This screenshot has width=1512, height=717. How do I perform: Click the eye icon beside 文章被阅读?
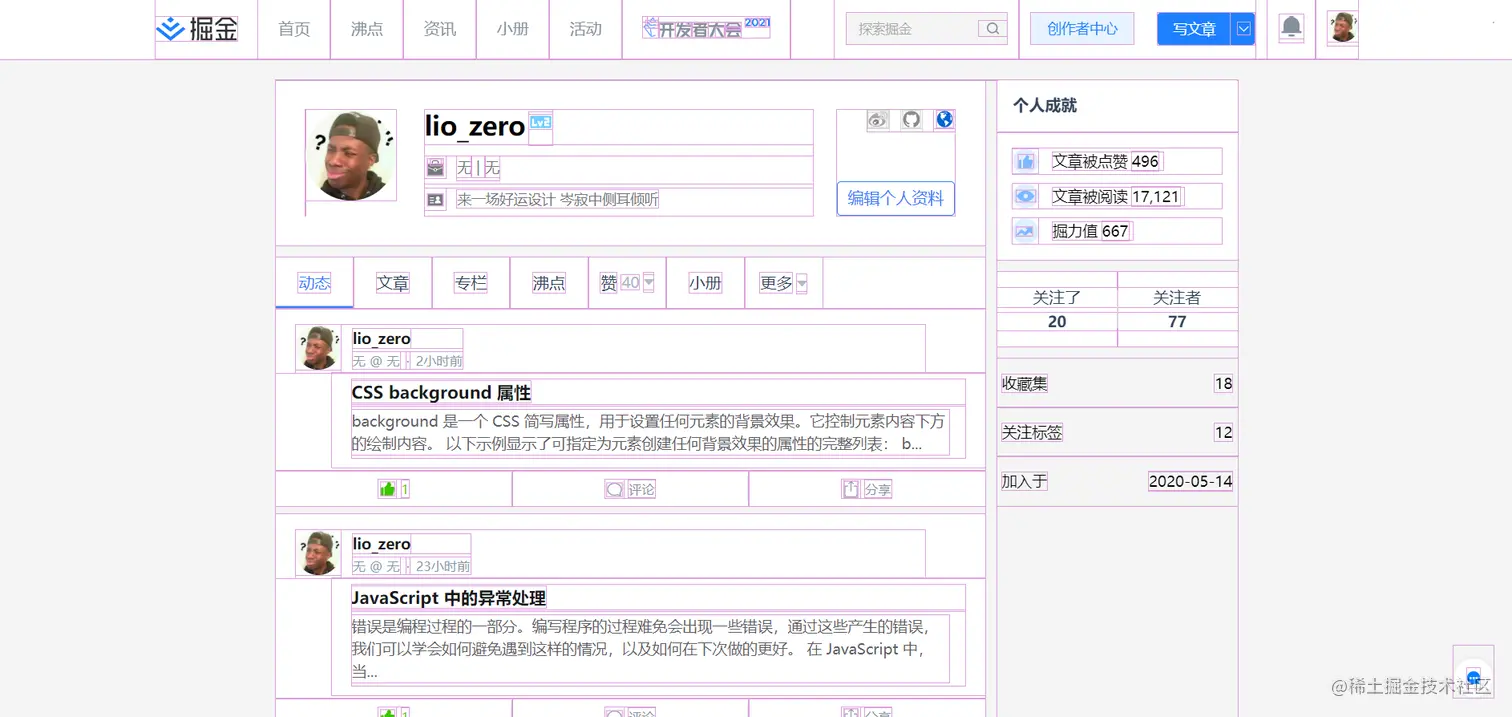pyautogui.click(x=1025, y=196)
